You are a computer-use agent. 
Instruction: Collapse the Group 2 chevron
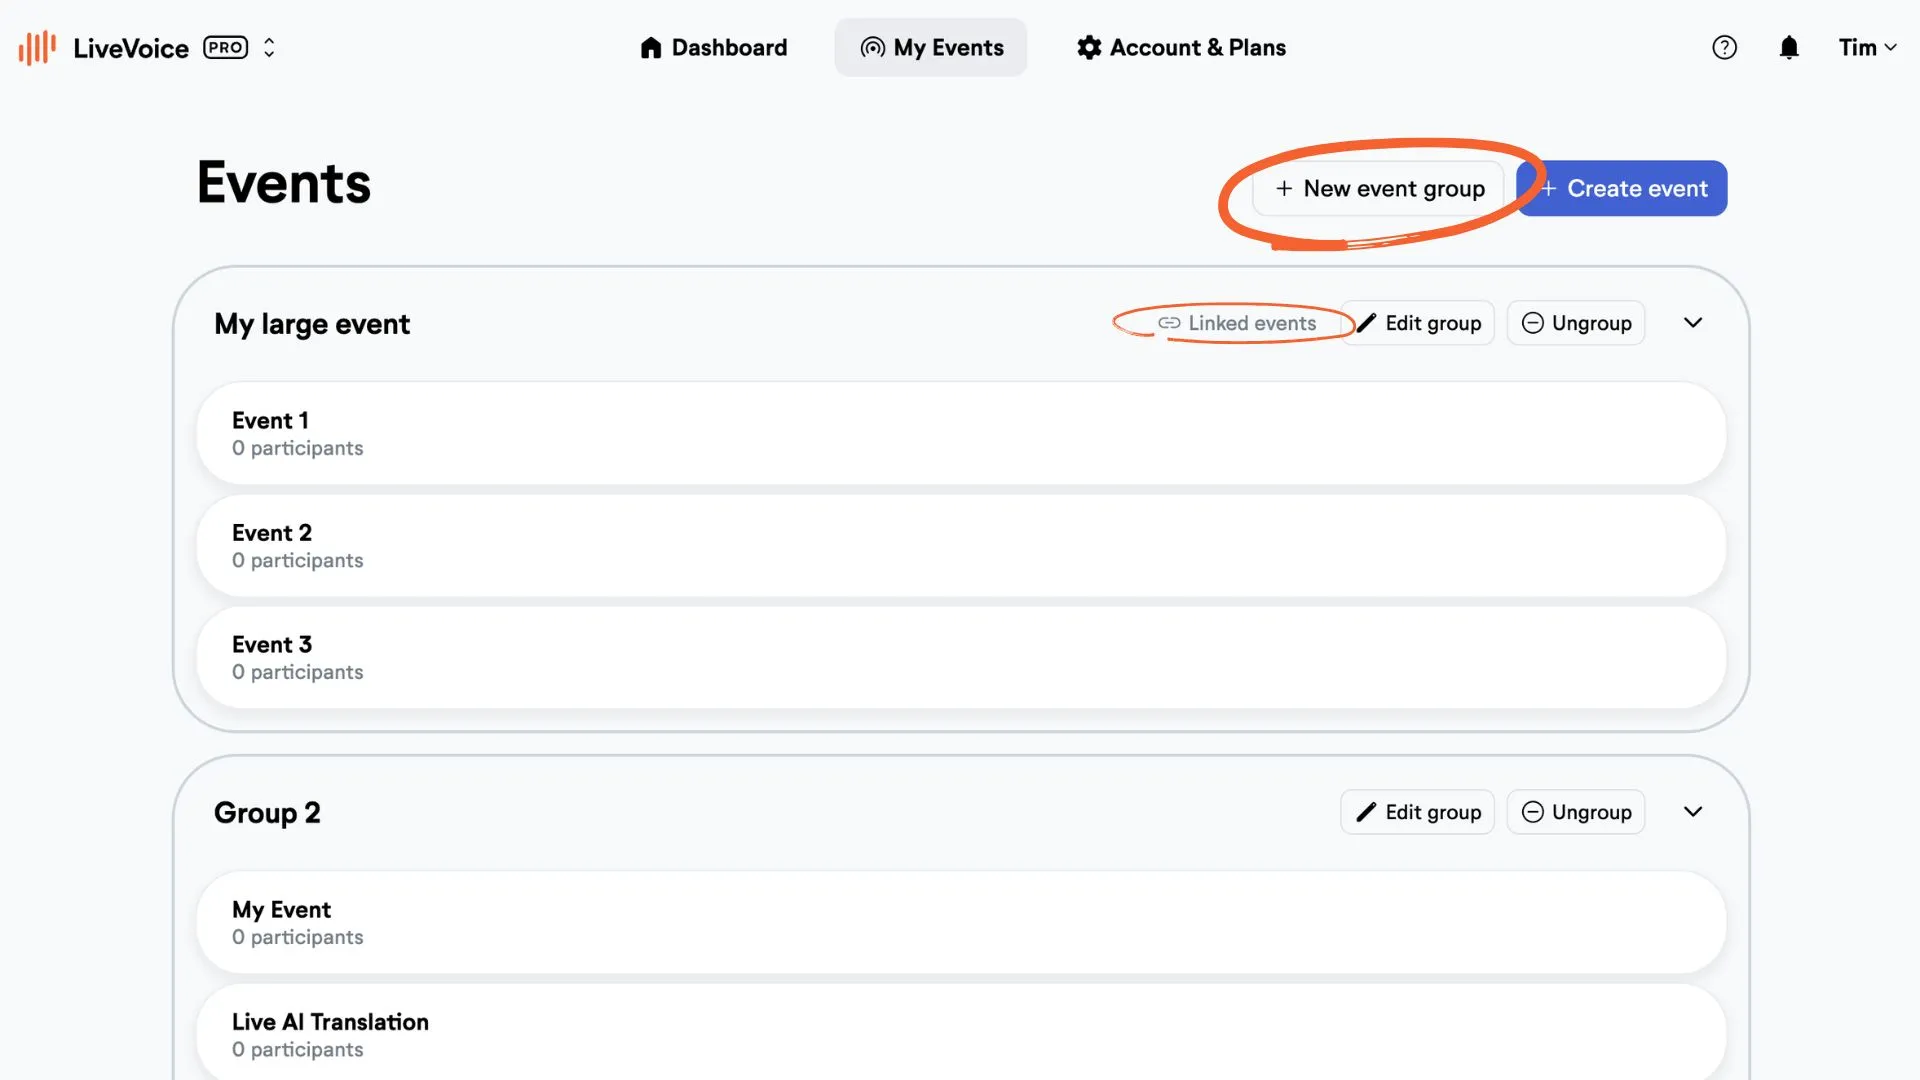(1693, 812)
